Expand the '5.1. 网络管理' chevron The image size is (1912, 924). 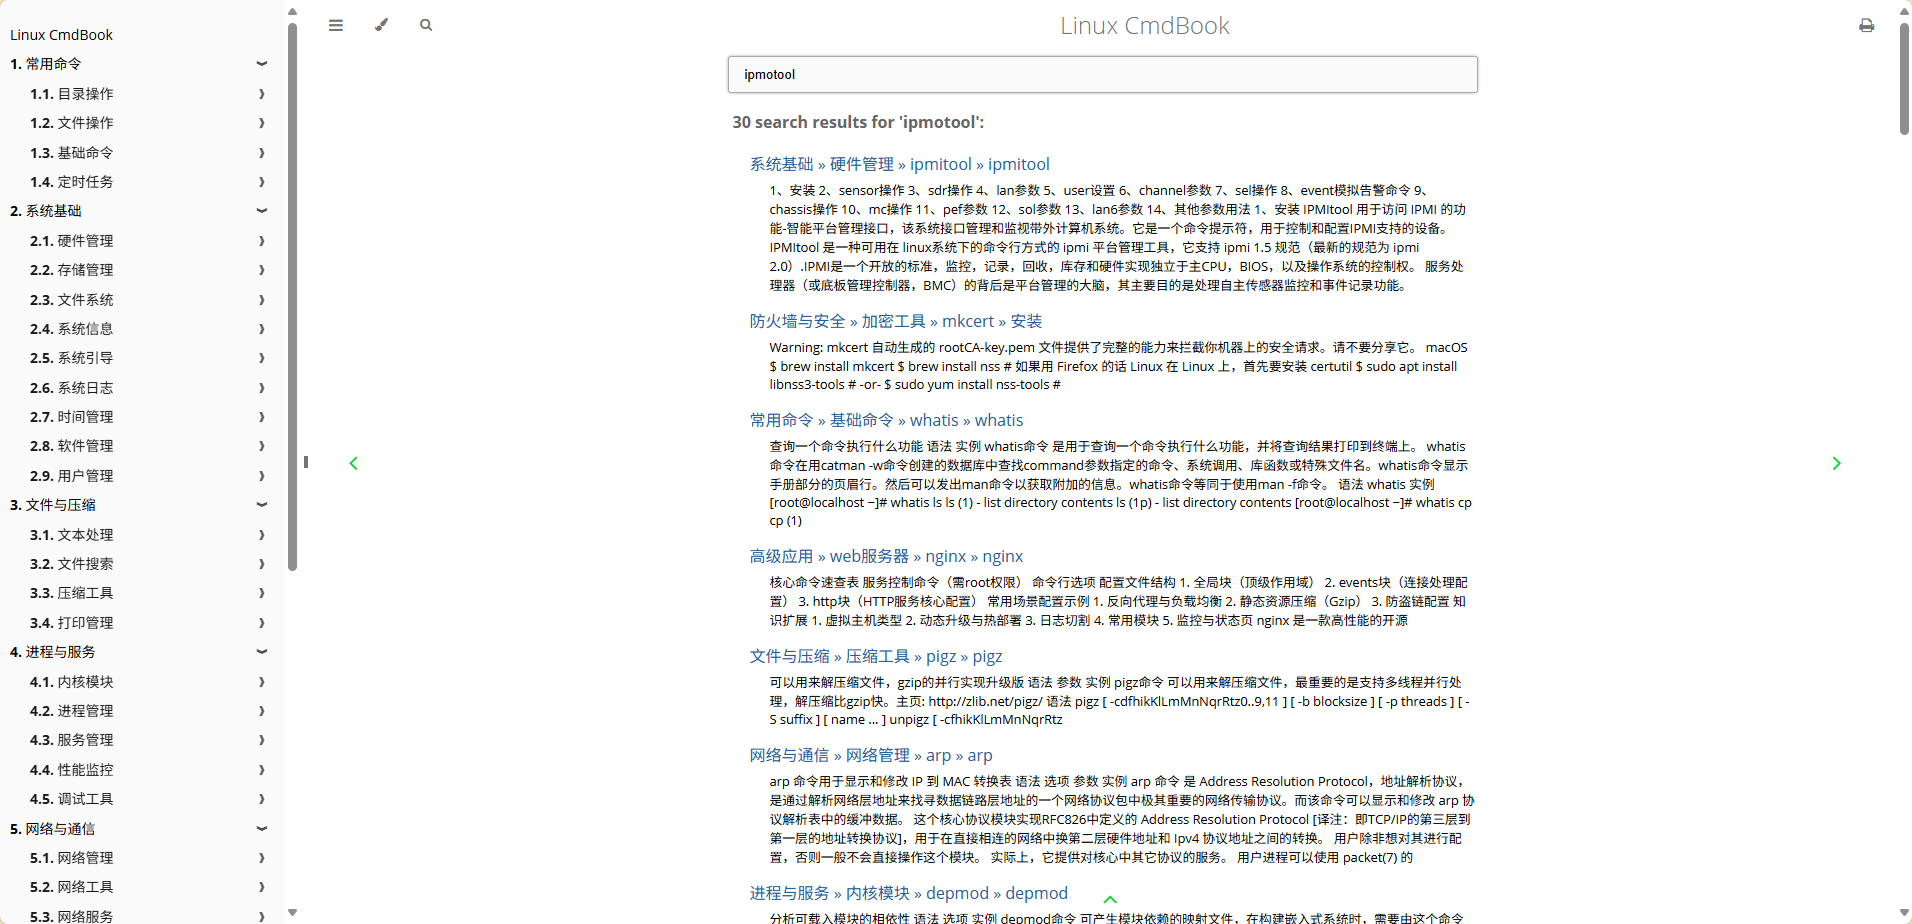tap(262, 858)
